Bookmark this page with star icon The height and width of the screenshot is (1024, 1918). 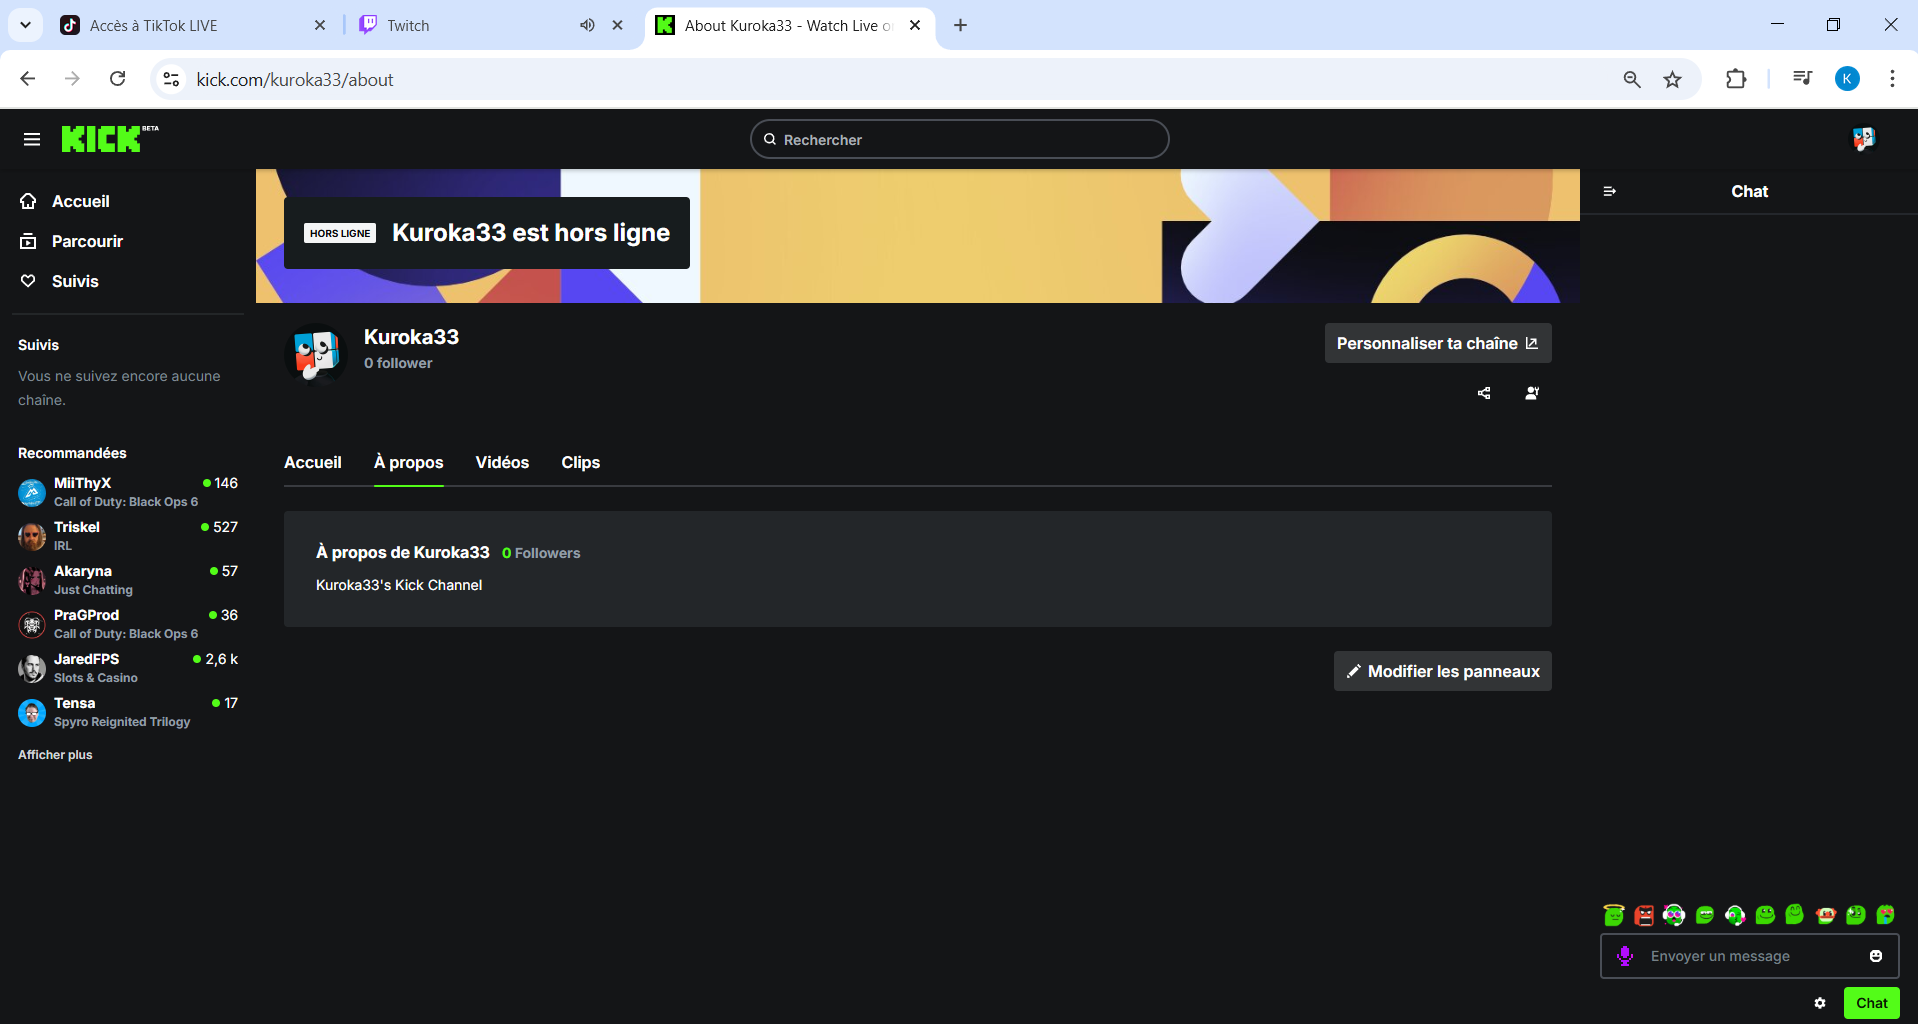[1672, 79]
